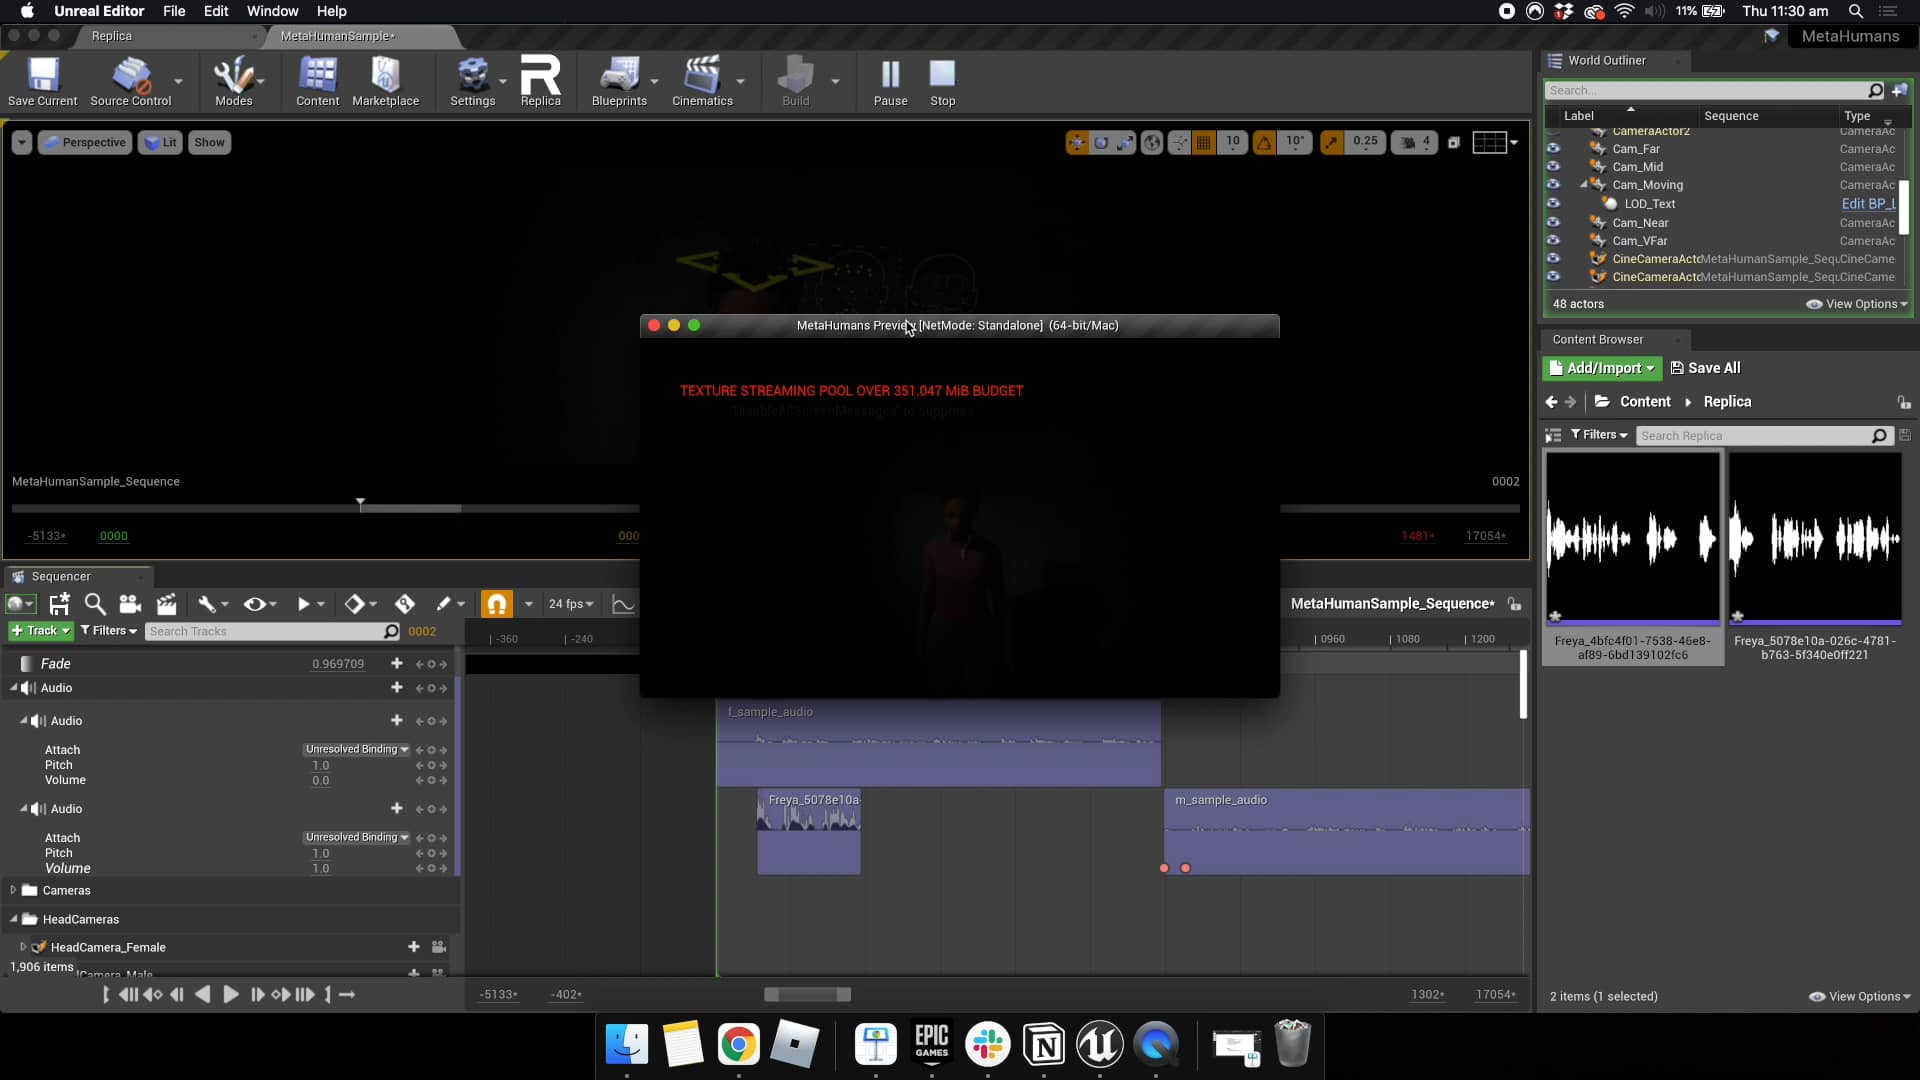Click the wrench settings icon in Sequencer toolbar
The height and width of the screenshot is (1080, 1920).
(207, 604)
